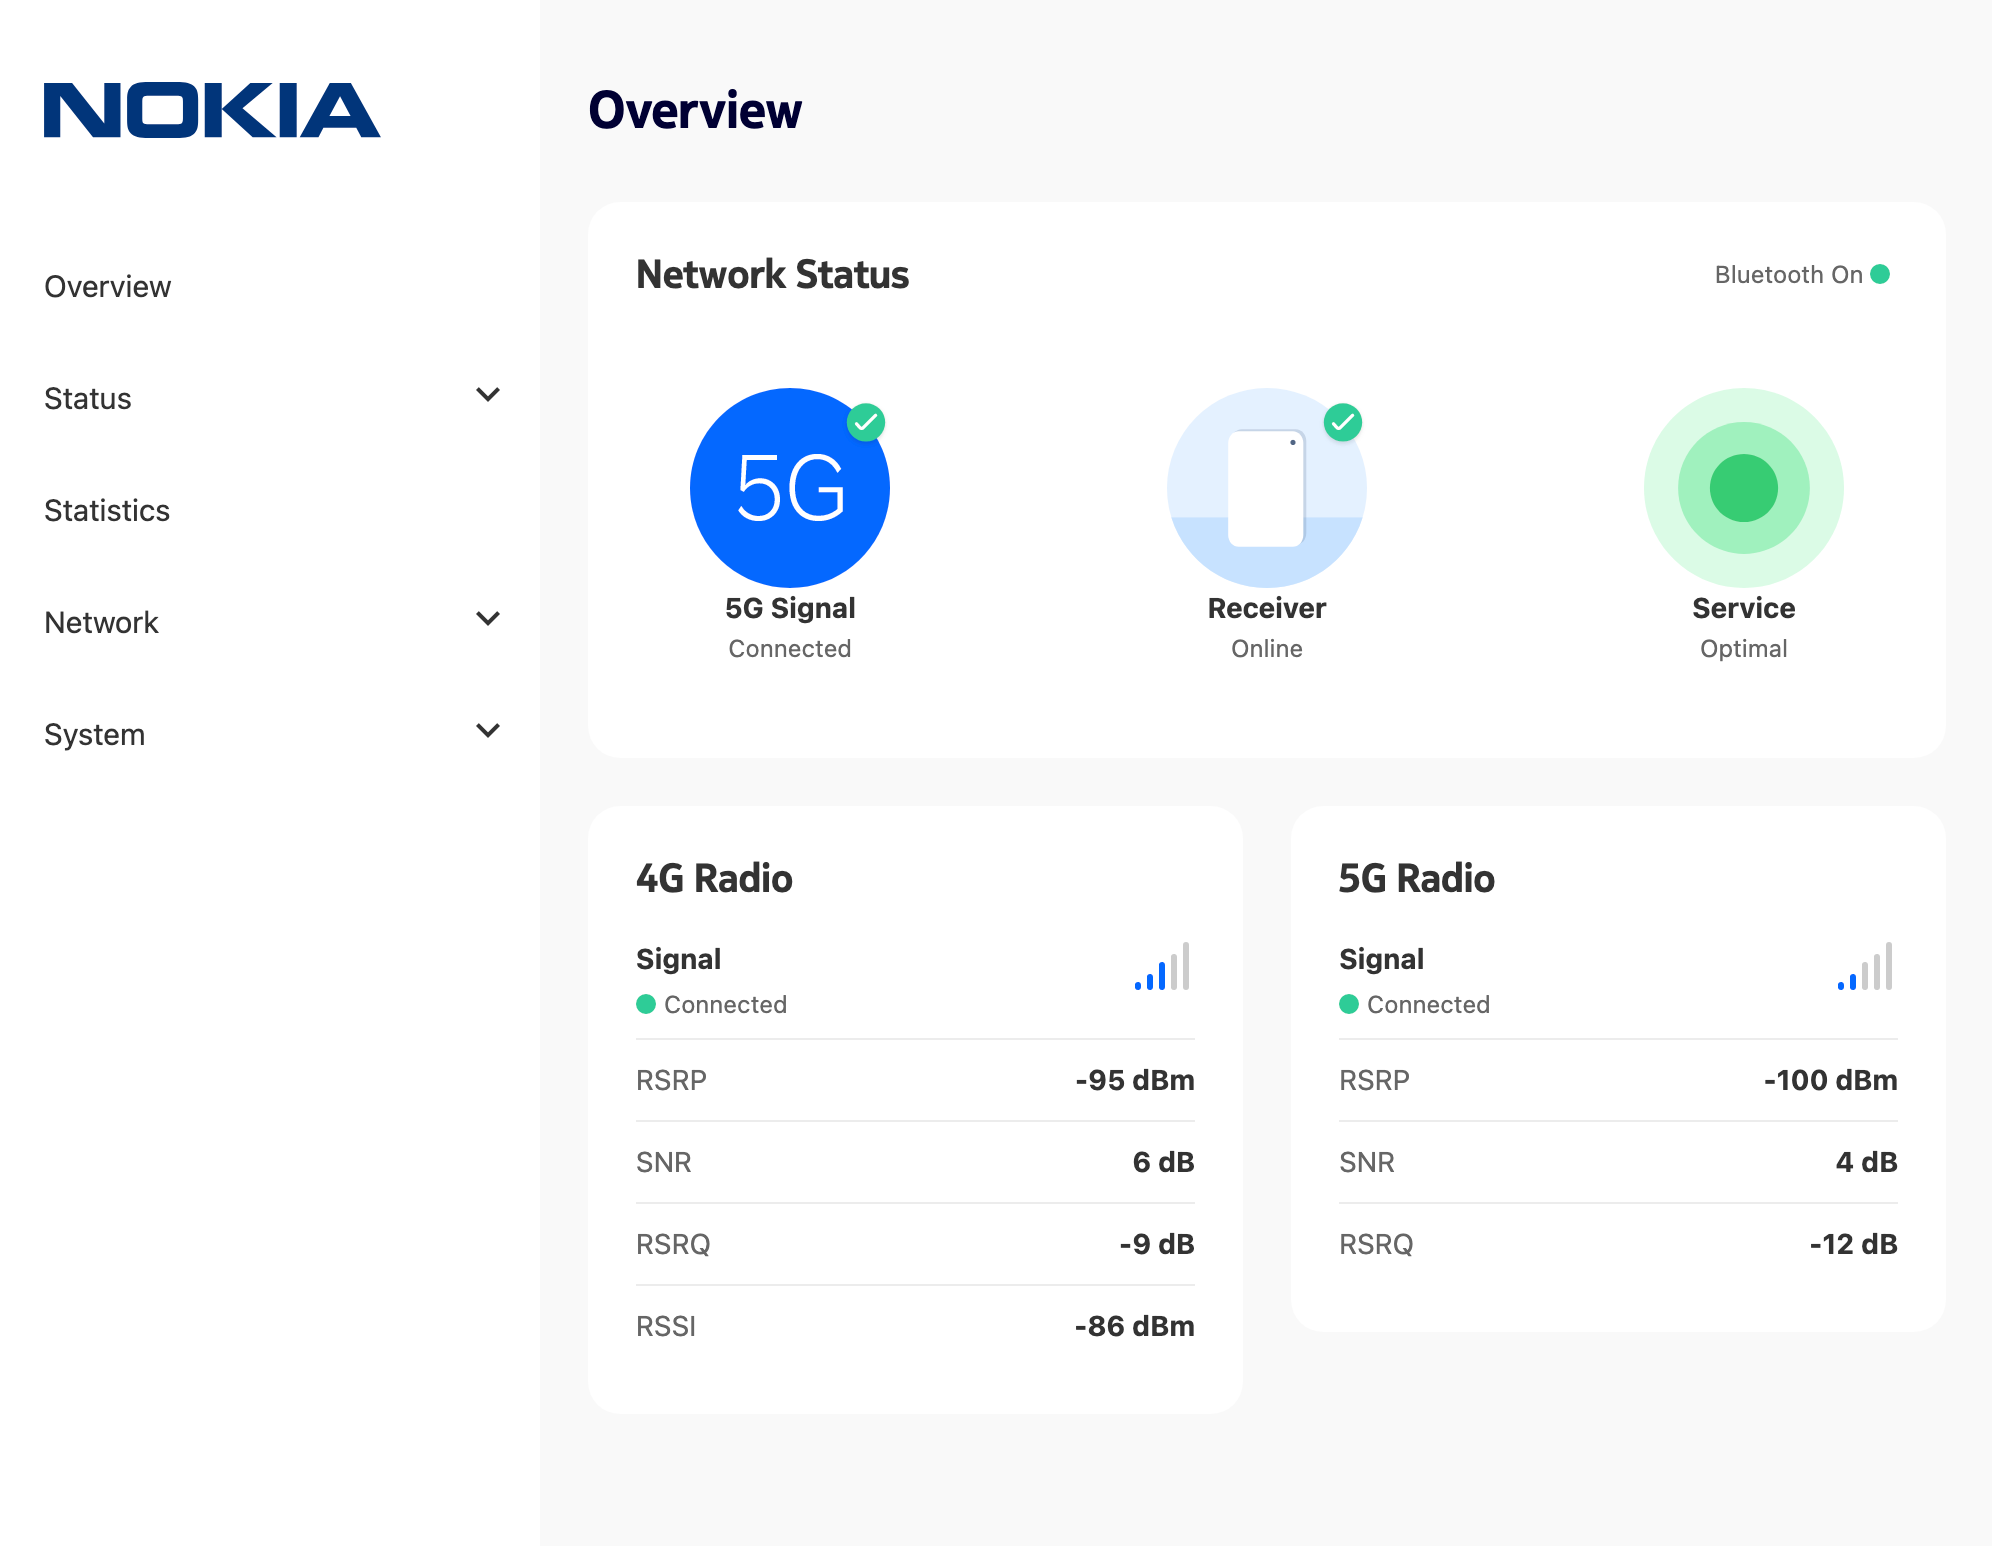Click the 5G Radio heading
Screen dimensions: 1992x1546
1417,878
